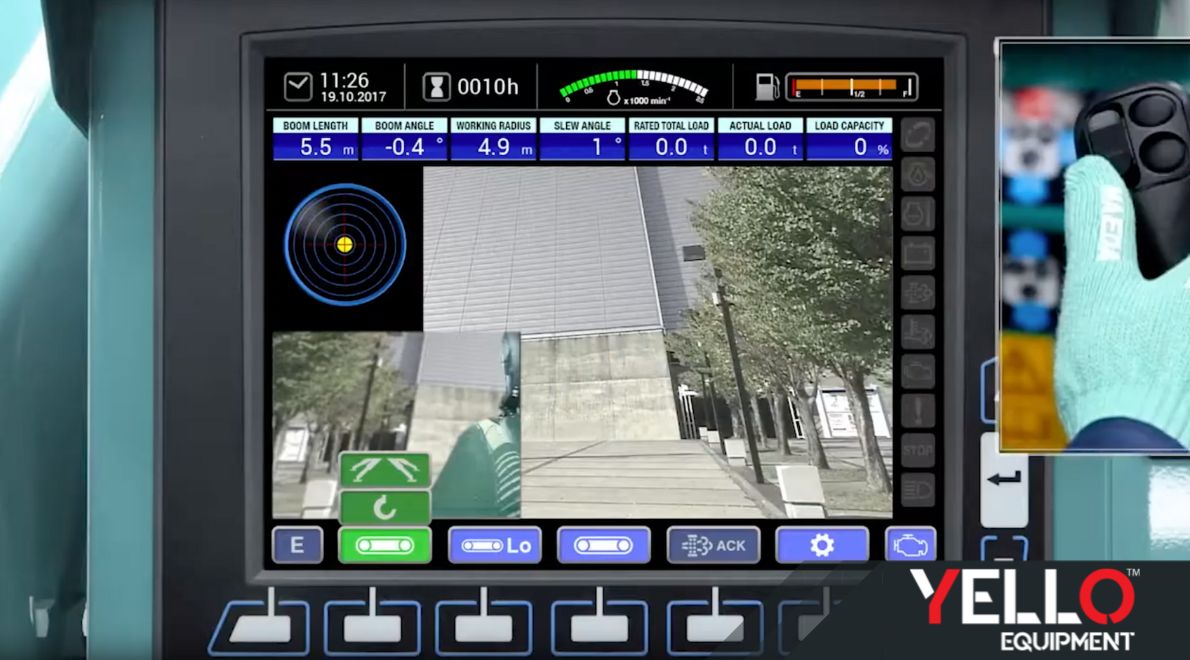The height and width of the screenshot is (660, 1190).
Task: Toggle the third winch button on bottom bar
Action: (604, 545)
